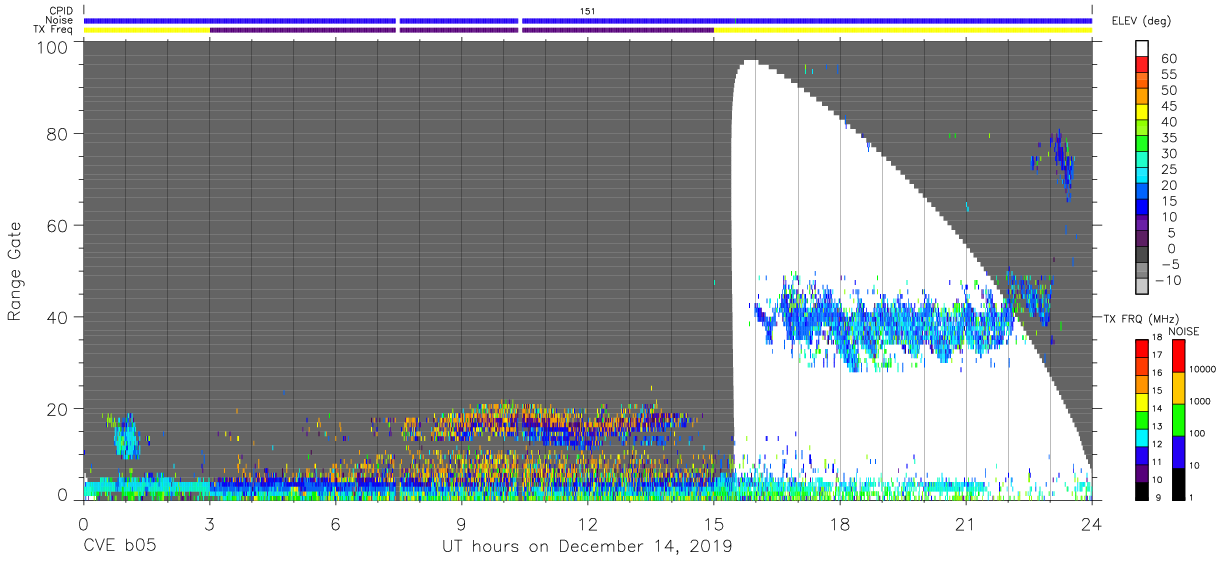Select the black bottom segment of the NOISE bar

[x=1179, y=483]
